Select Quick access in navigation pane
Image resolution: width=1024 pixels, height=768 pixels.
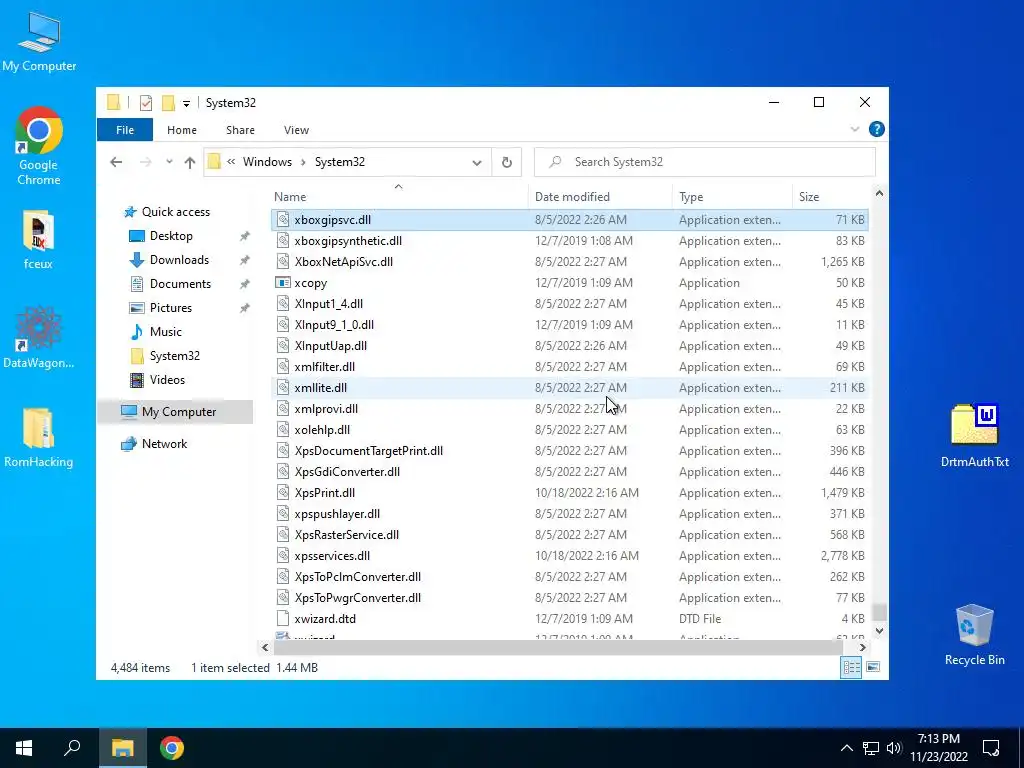pyautogui.click(x=176, y=212)
